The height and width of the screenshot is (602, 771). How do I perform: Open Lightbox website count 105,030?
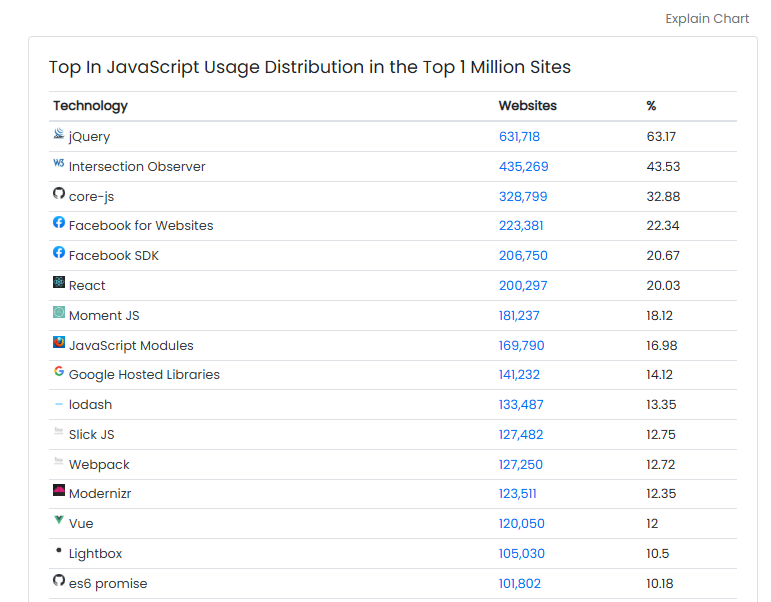pyautogui.click(x=522, y=553)
